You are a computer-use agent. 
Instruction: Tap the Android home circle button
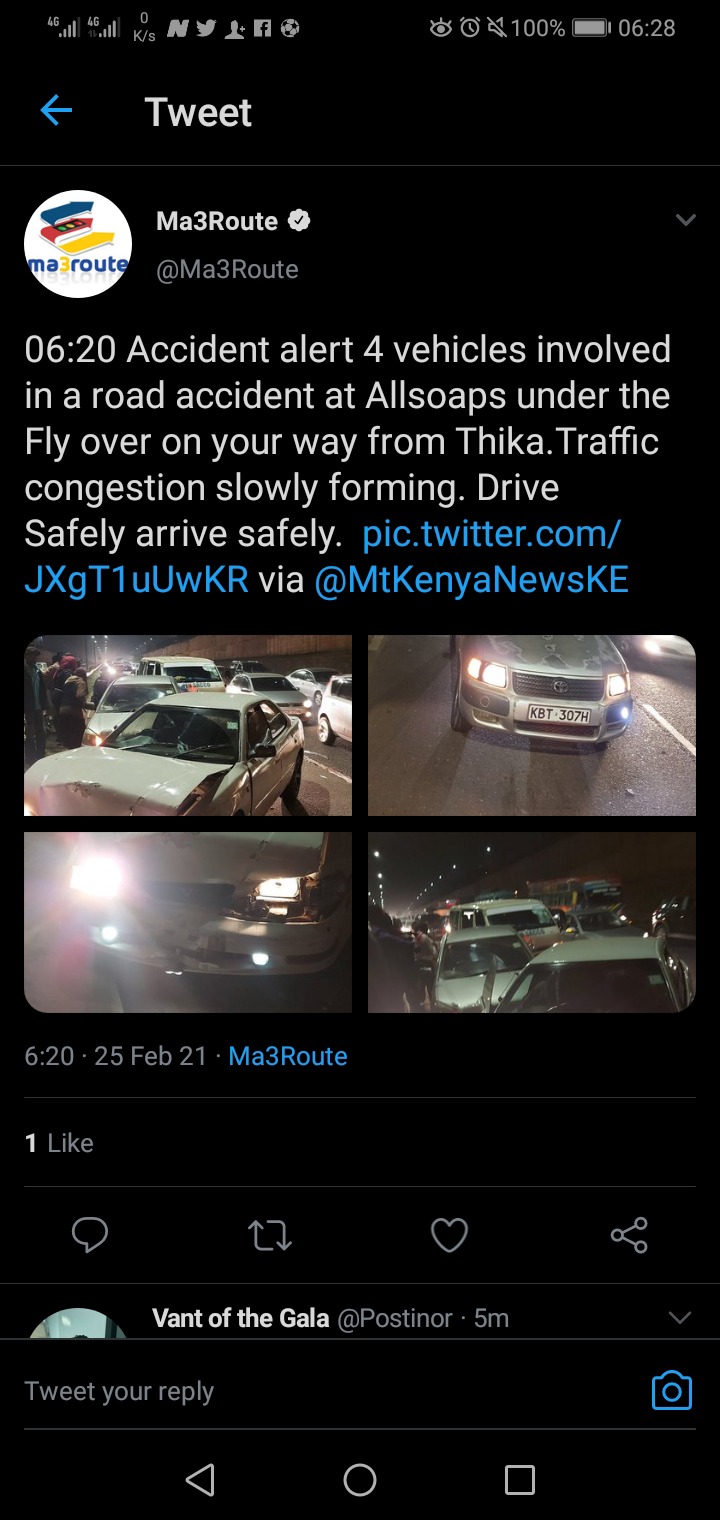point(360,1480)
